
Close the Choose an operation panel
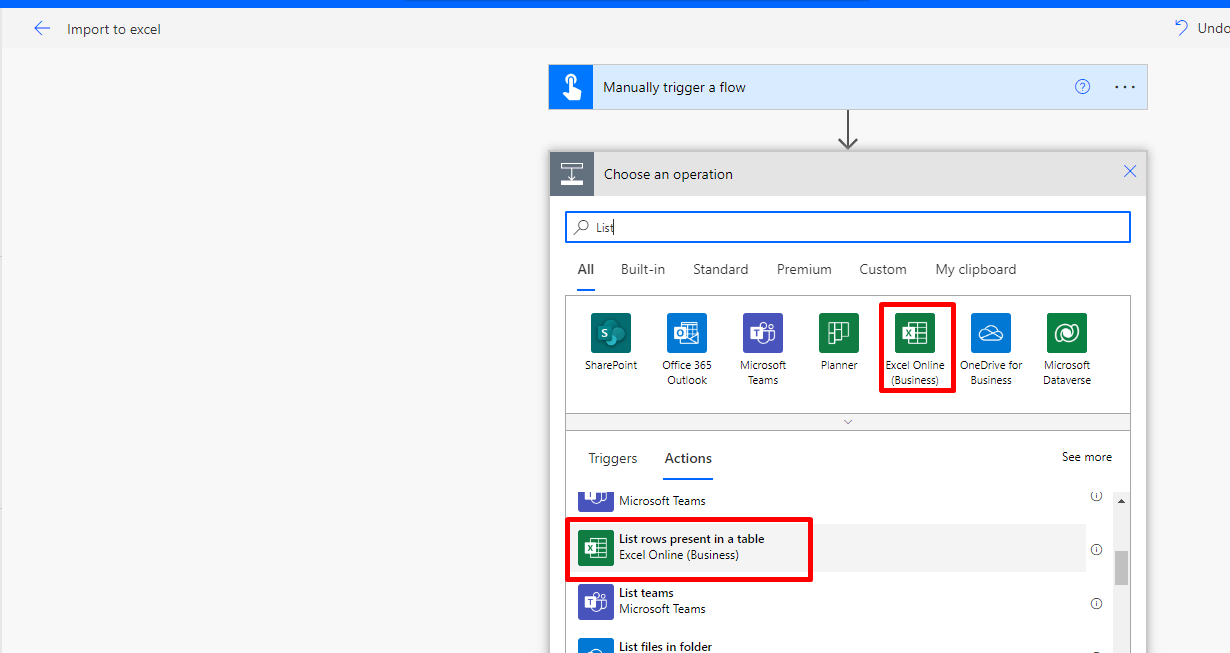coord(1130,172)
